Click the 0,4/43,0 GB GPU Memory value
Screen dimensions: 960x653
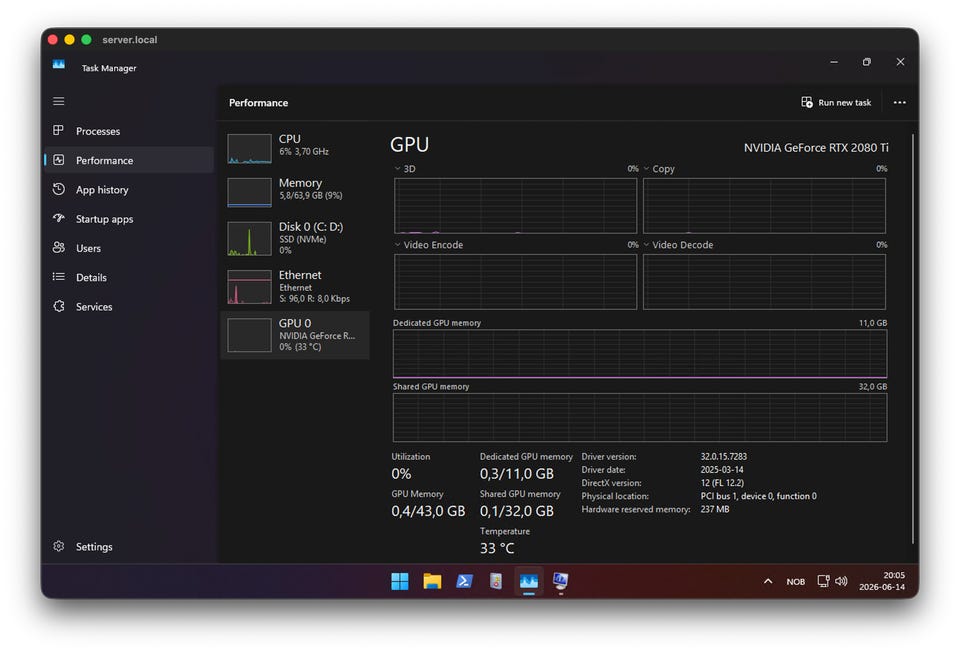coord(428,511)
